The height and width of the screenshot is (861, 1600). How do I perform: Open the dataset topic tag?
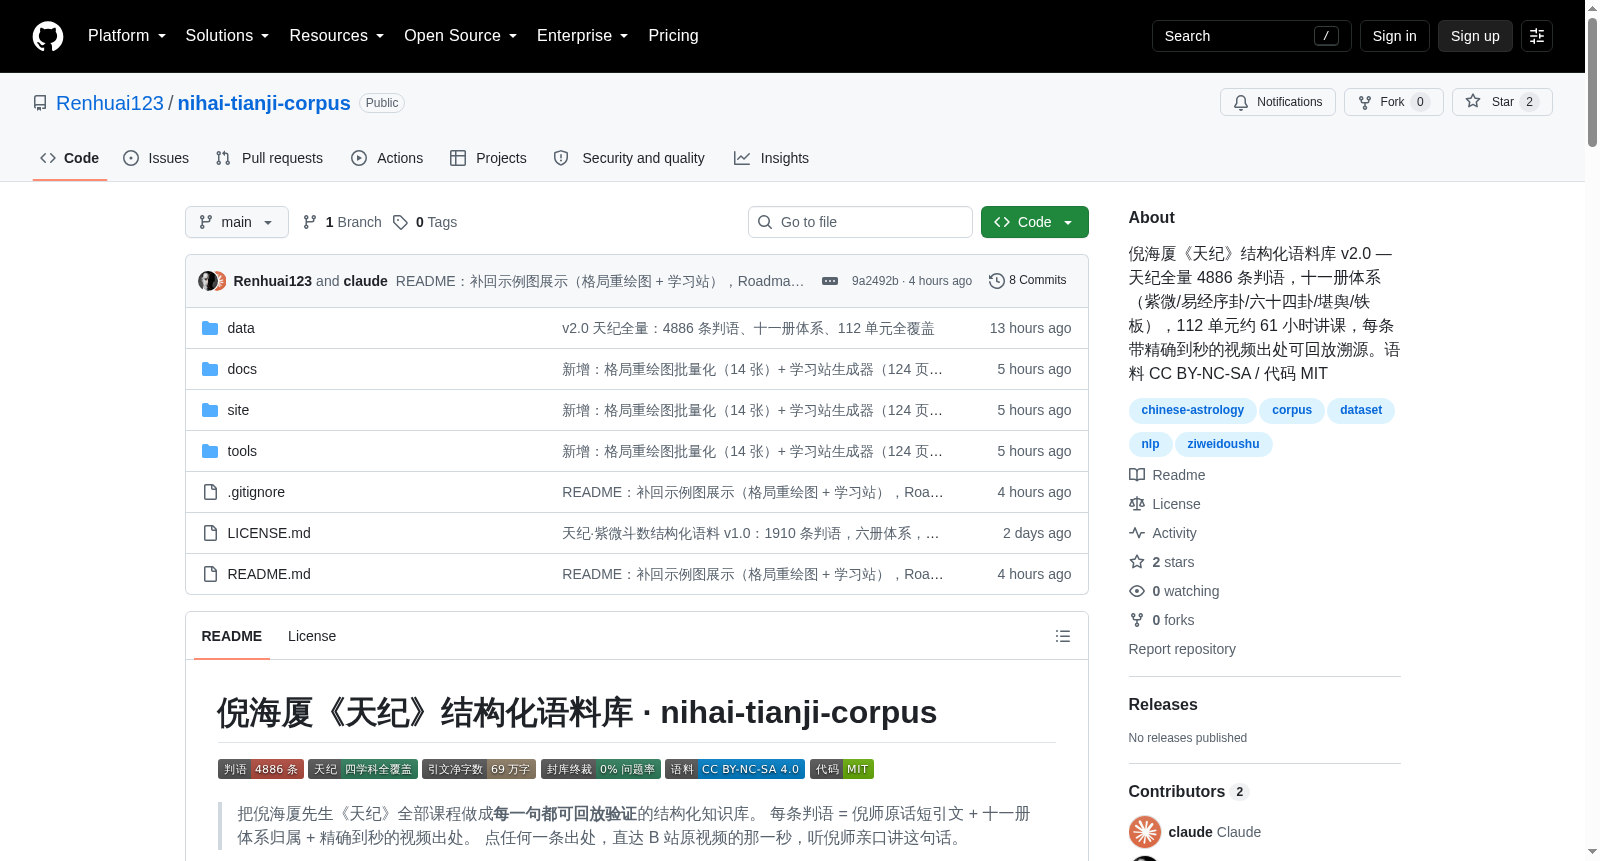tap(1361, 410)
